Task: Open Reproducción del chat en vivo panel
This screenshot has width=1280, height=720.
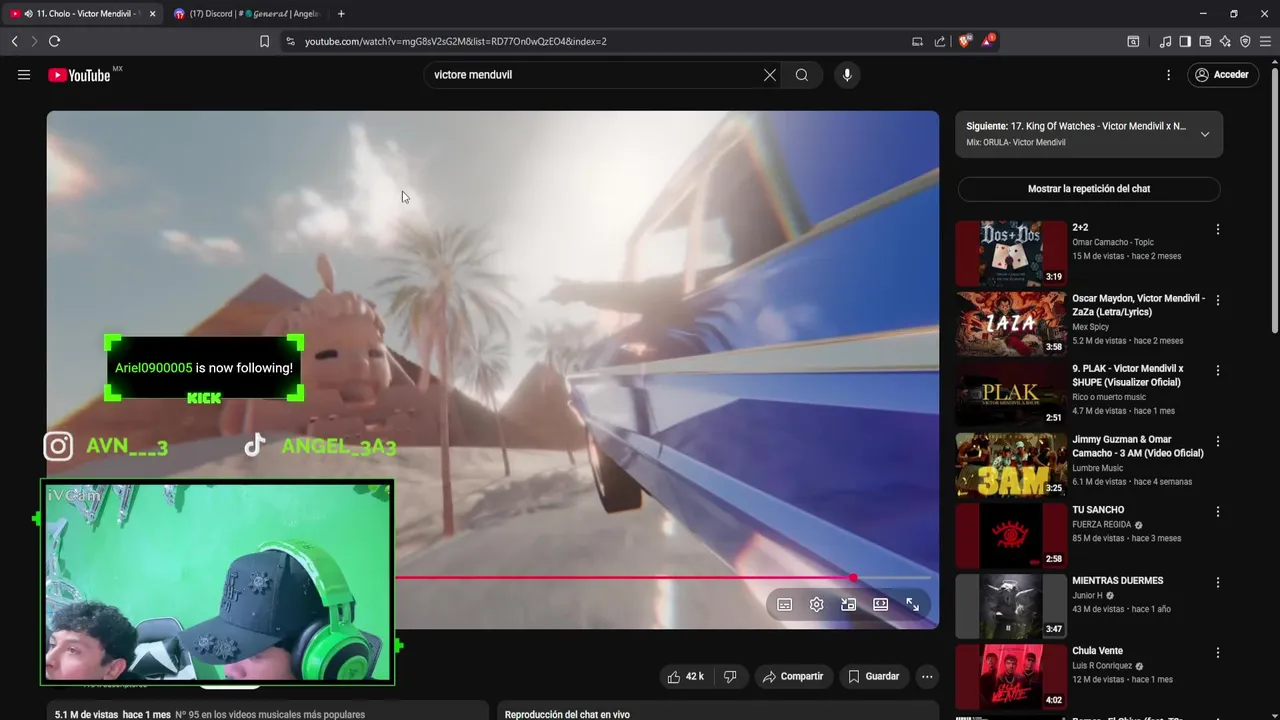Action: [717, 711]
